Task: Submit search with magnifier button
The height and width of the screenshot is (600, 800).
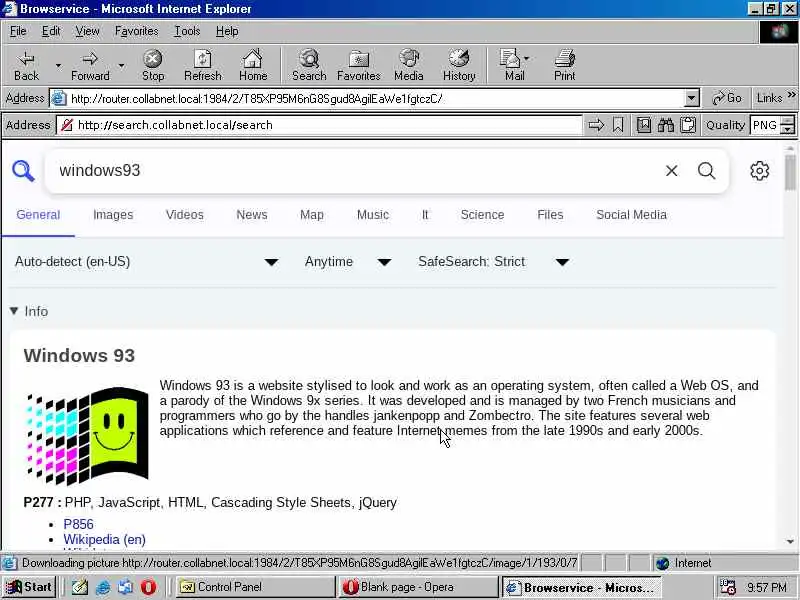Action: [707, 171]
